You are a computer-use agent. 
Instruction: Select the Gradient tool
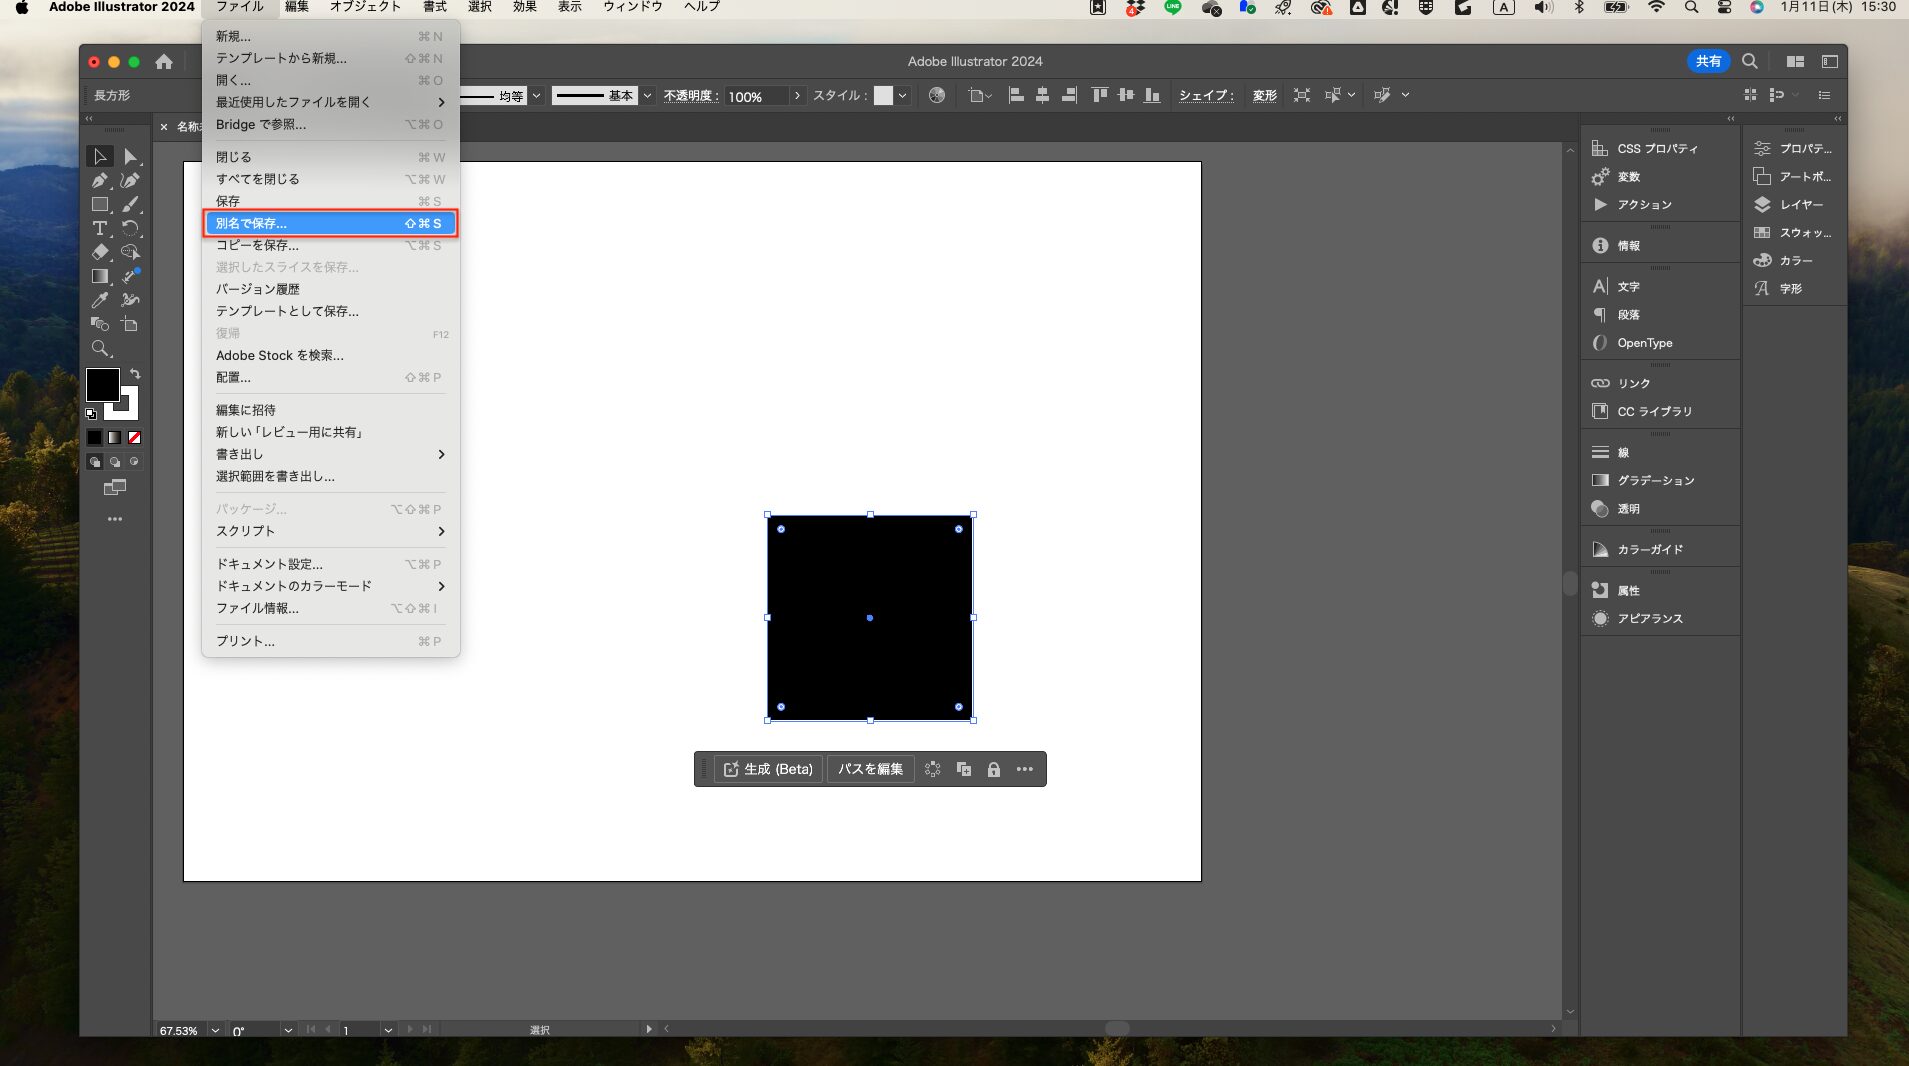pos(99,276)
